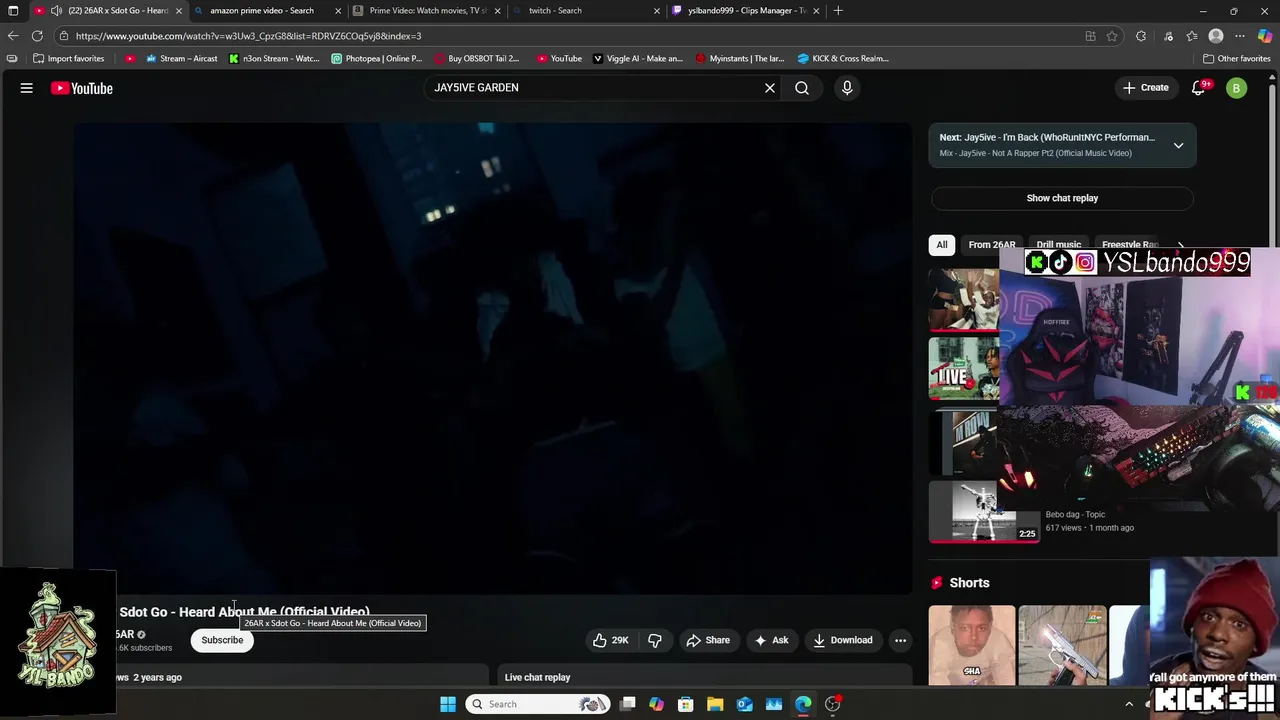Image resolution: width=1280 pixels, height=720 pixels.
Task: Ask about this video
Action: click(771, 640)
